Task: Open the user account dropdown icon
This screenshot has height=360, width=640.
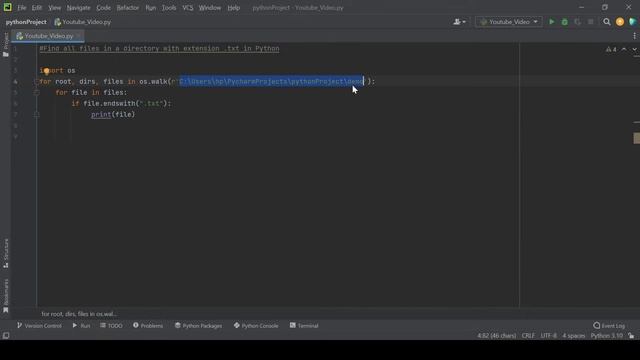Action: click(459, 22)
